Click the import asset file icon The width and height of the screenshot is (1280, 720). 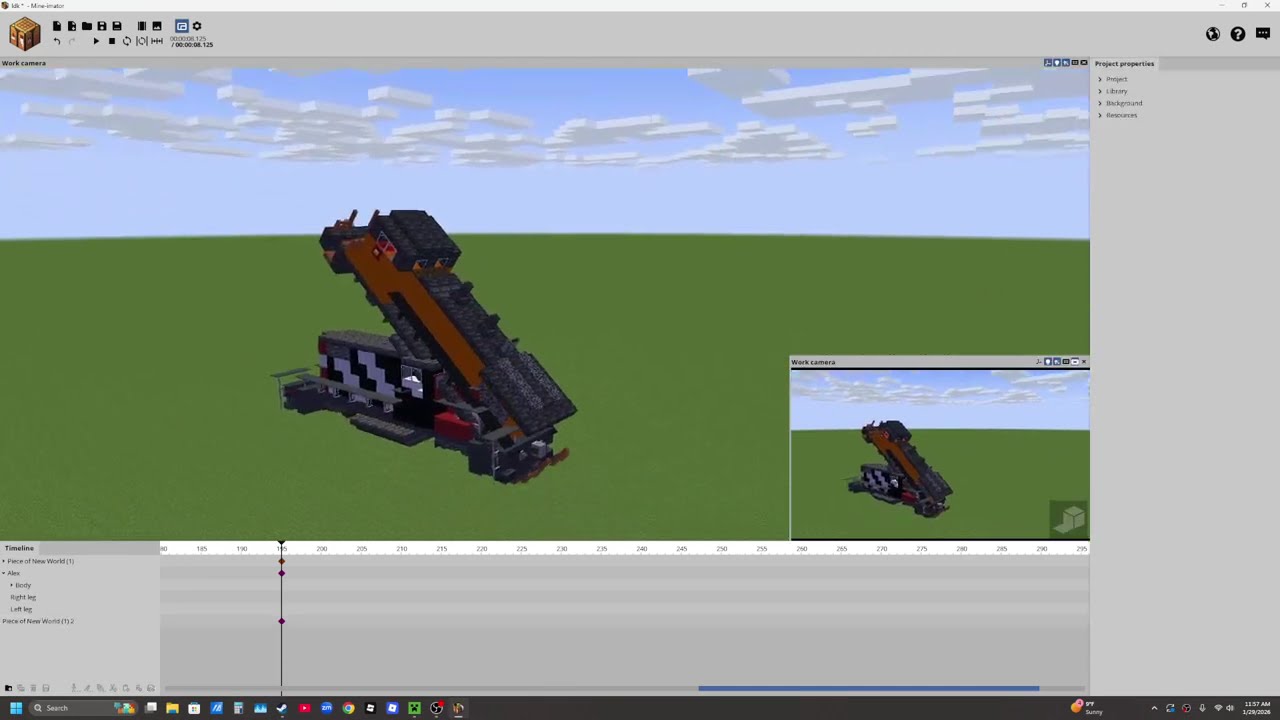pos(72,26)
